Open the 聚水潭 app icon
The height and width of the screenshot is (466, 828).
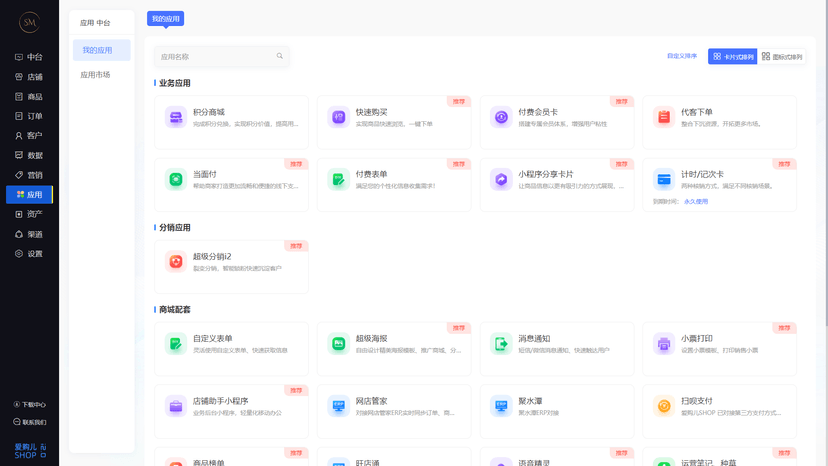(501, 406)
